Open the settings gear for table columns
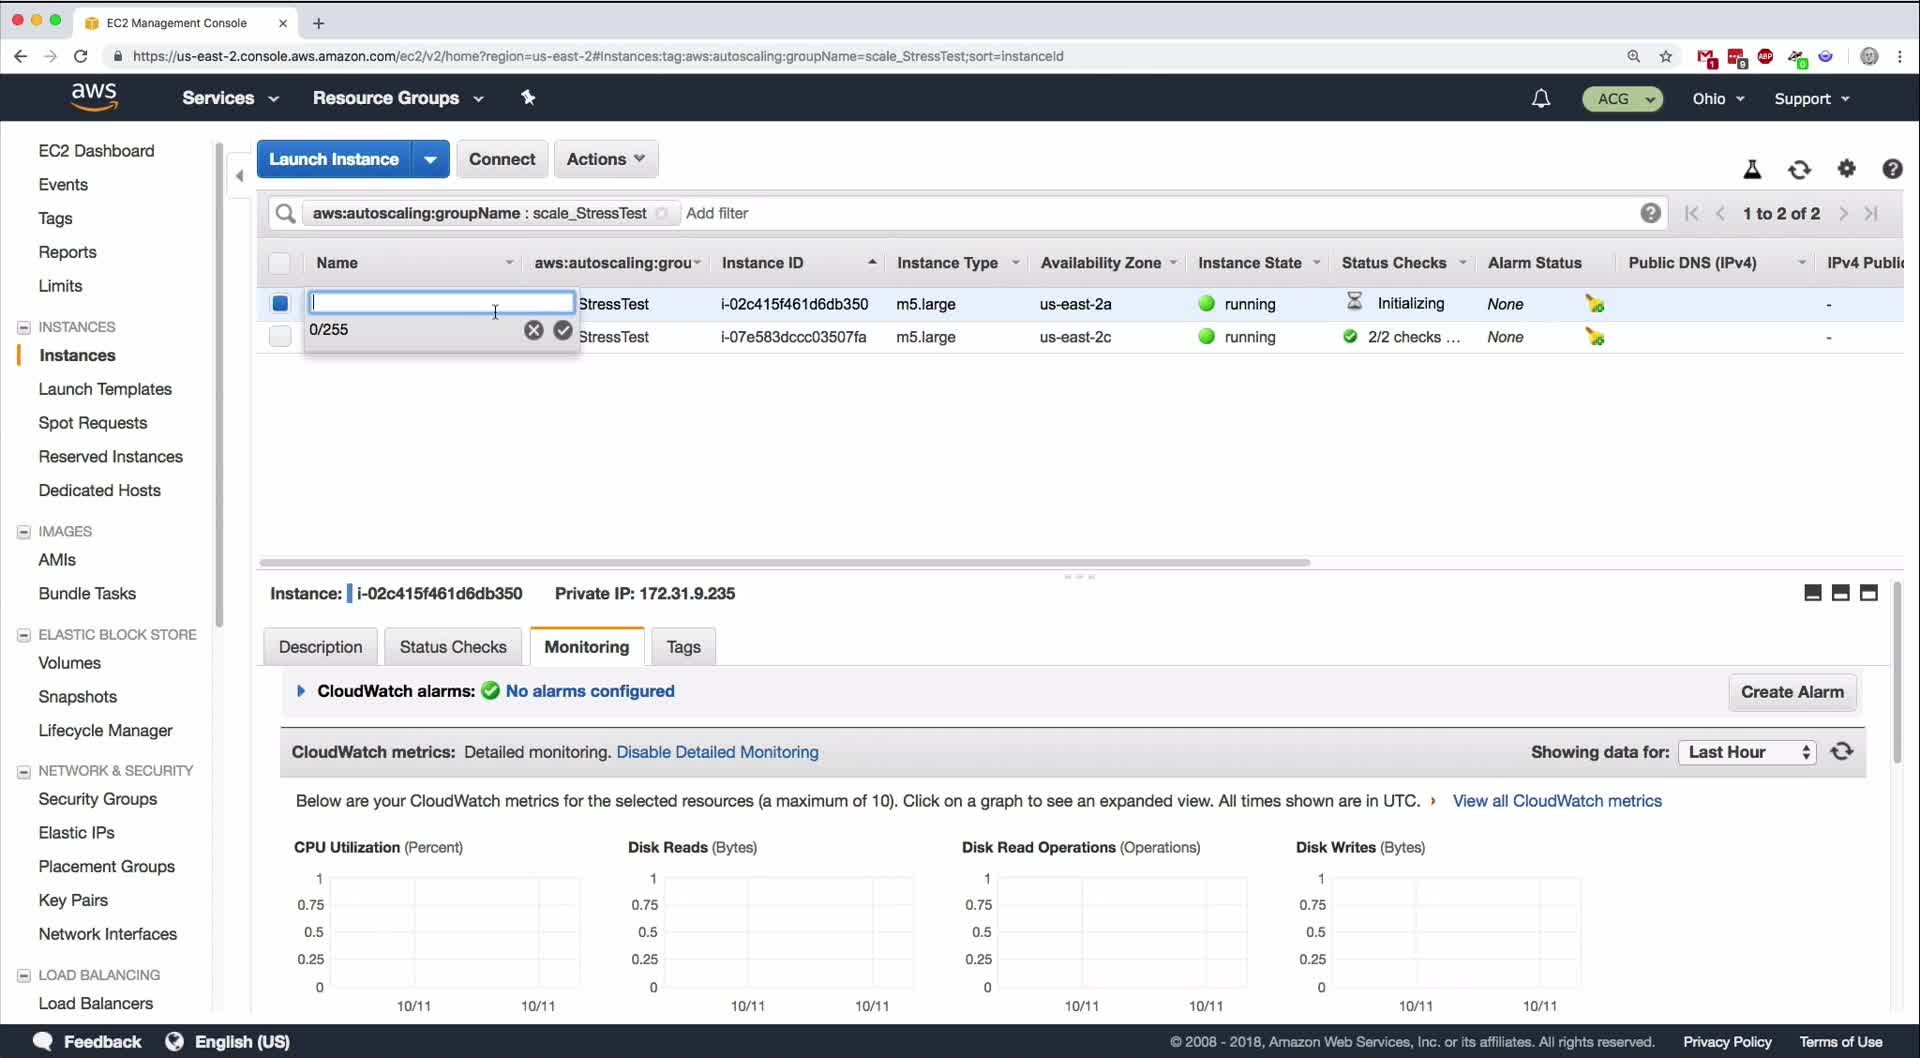This screenshot has width=1920, height=1058. [x=1846, y=169]
